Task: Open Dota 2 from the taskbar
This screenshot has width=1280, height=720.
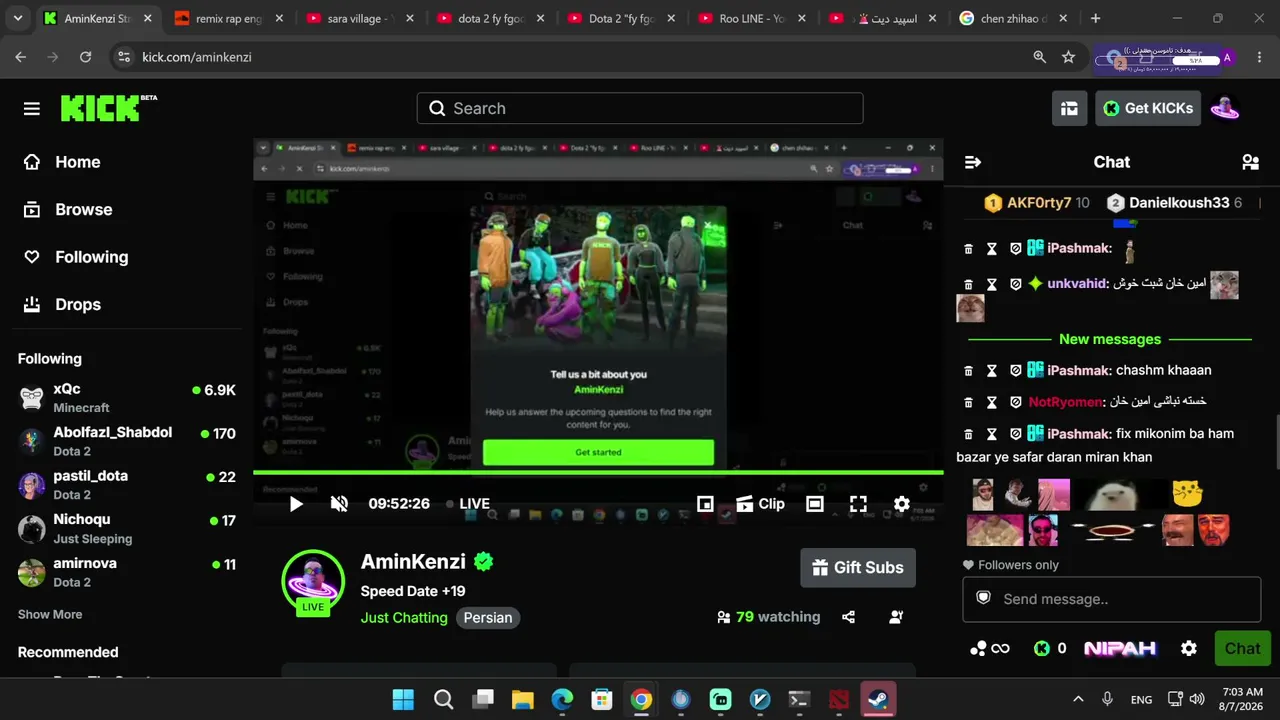Action: [837, 699]
